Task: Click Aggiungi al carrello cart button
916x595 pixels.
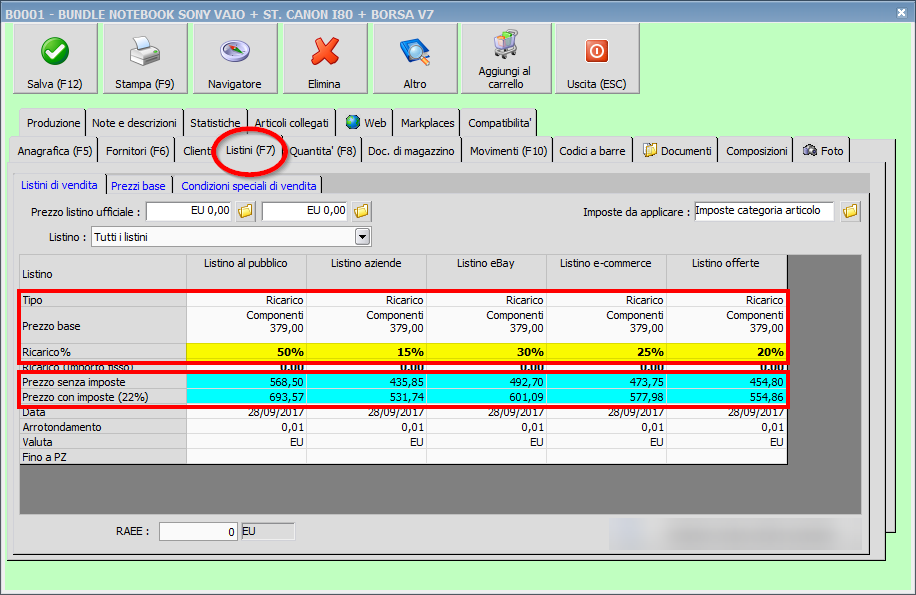Action: click(x=506, y=59)
